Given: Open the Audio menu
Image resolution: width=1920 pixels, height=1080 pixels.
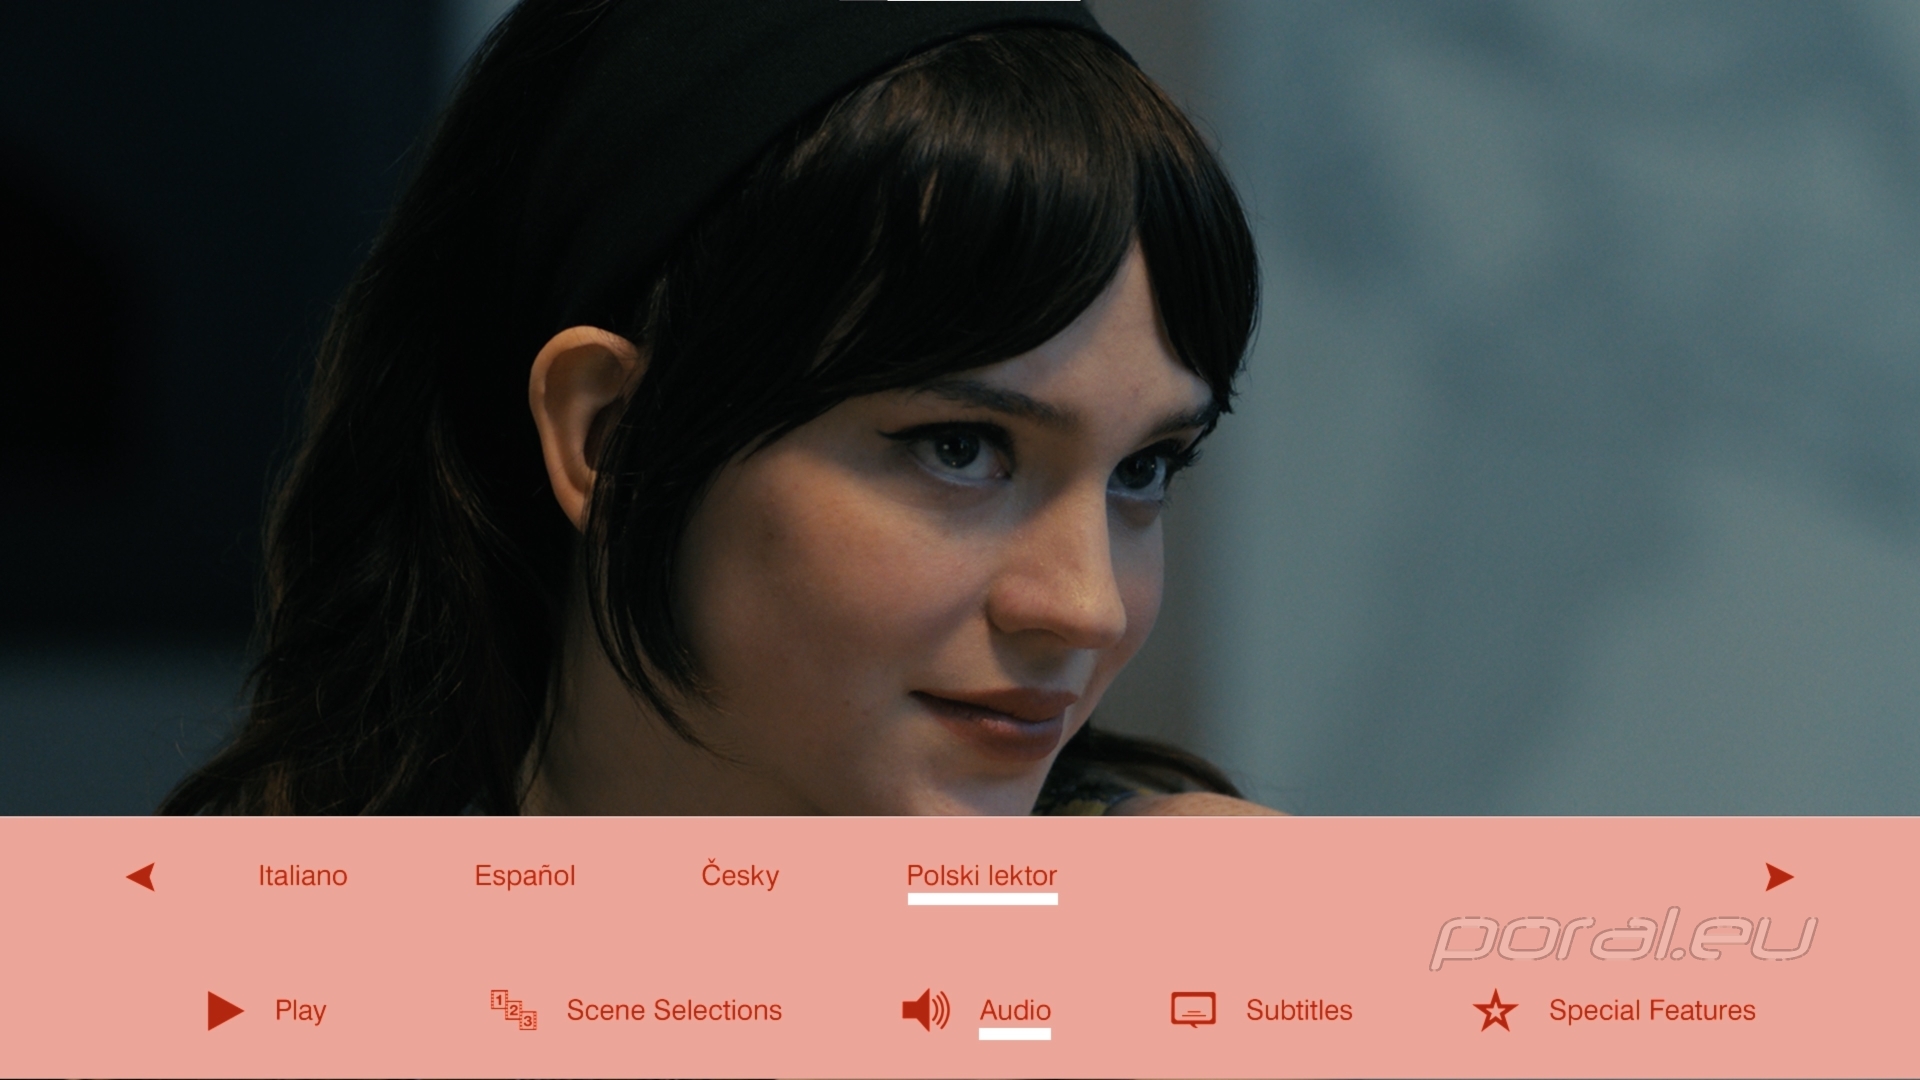Looking at the screenshot, I should pyautogui.click(x=1015, y=1011).
